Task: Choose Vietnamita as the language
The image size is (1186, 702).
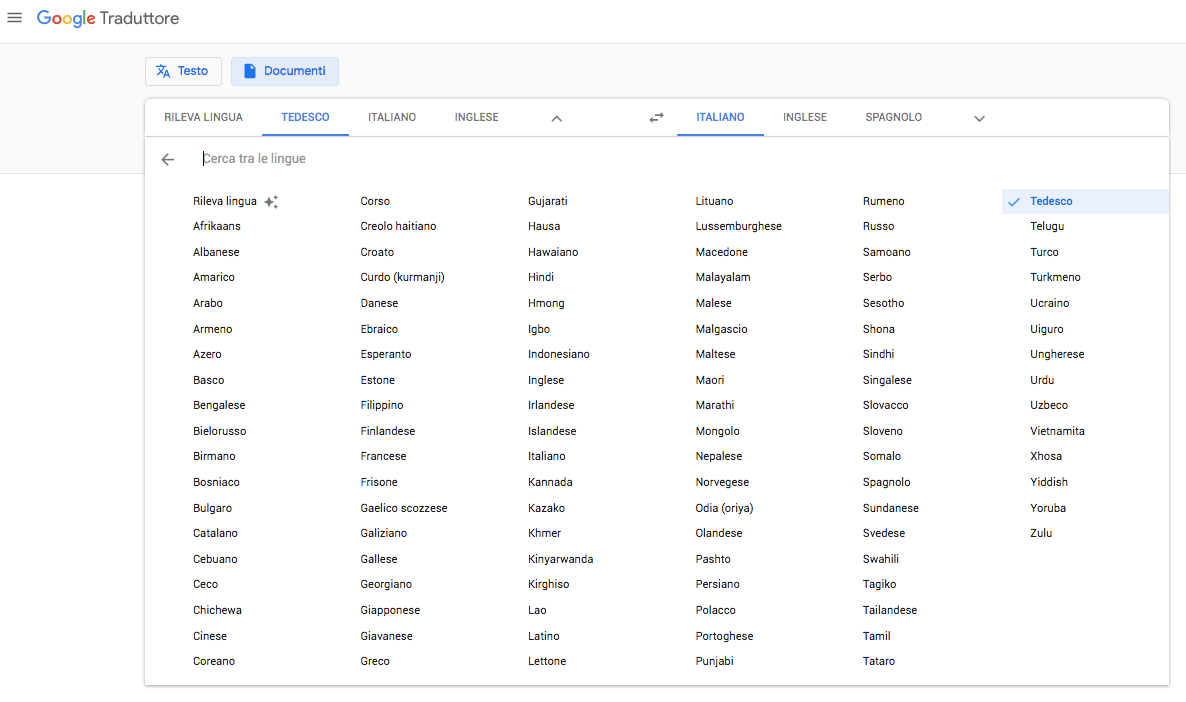Action: [1057, 431]
